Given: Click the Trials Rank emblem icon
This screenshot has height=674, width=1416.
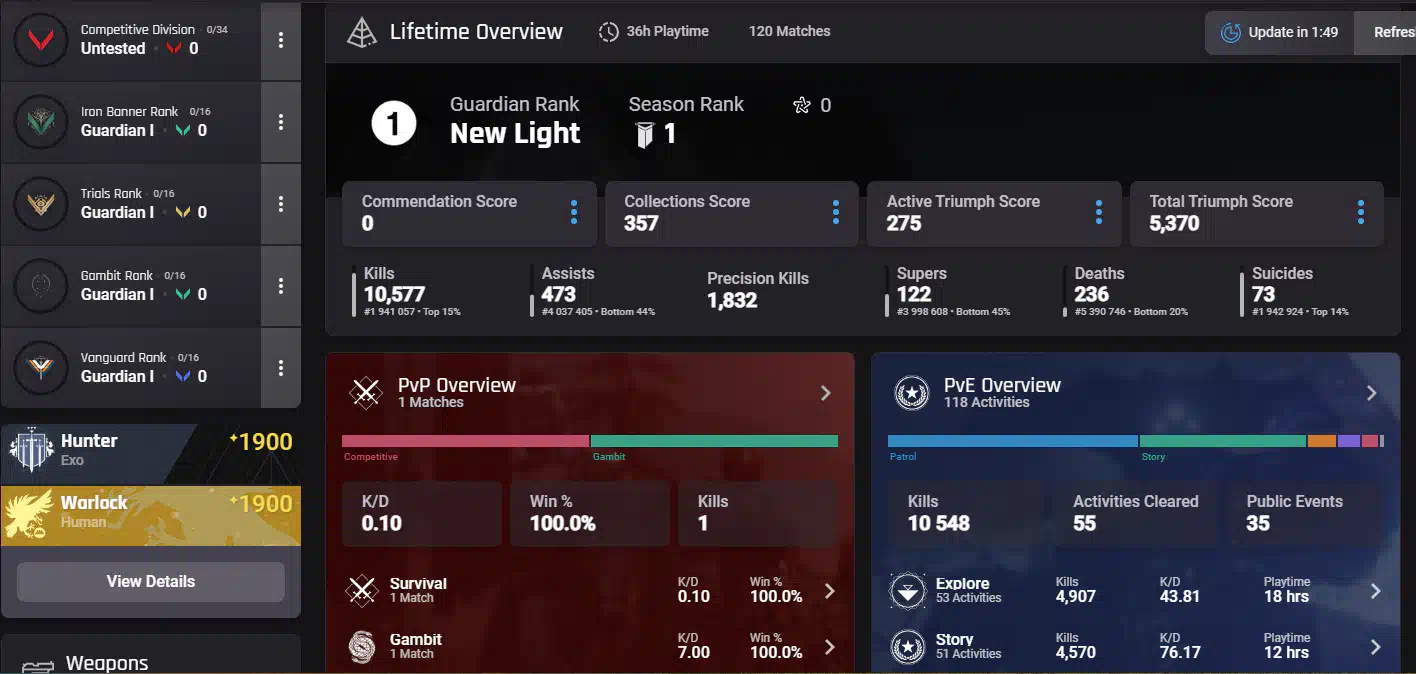Looking at the screenshot, I should coord(41,204).
